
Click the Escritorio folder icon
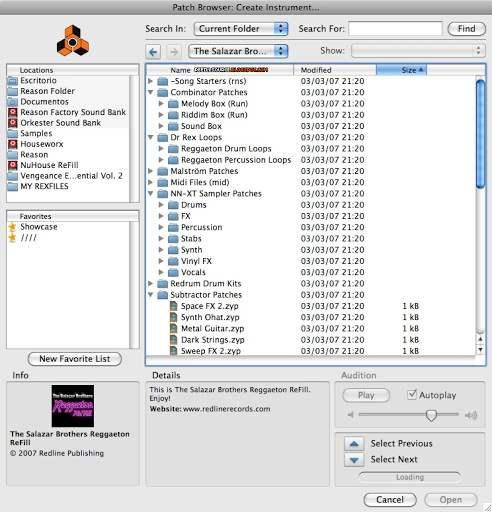tap(13, 81)
